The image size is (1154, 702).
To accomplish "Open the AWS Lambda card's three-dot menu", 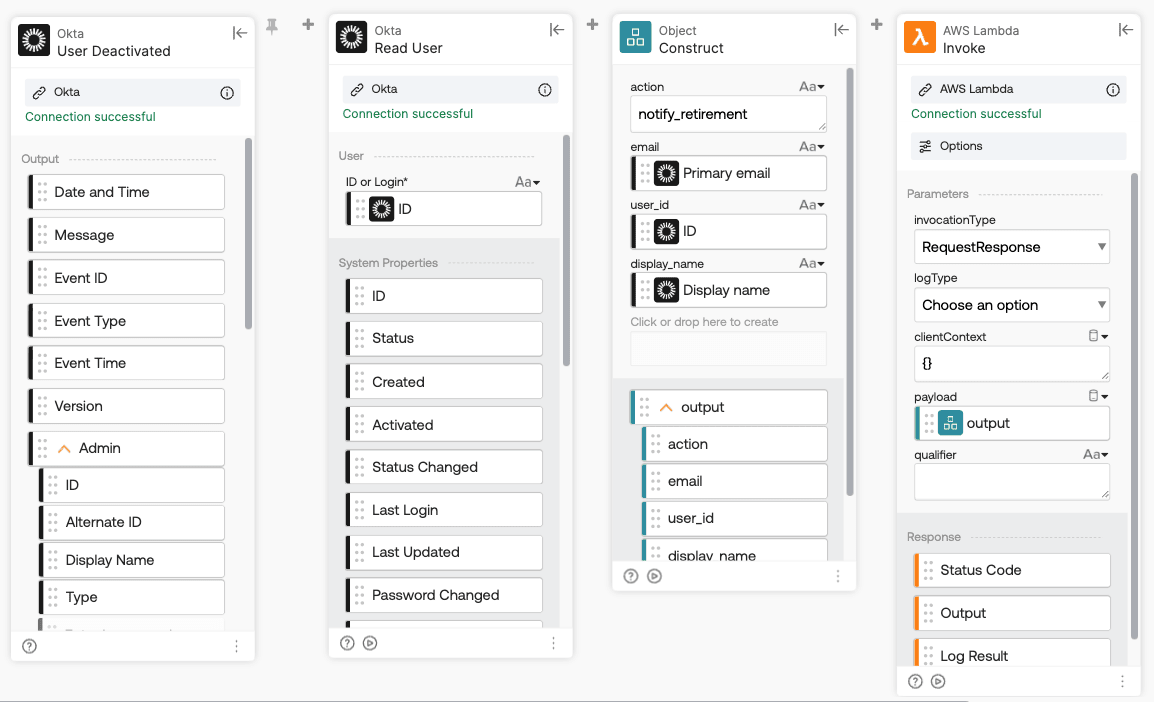I will coord(1122,681).
